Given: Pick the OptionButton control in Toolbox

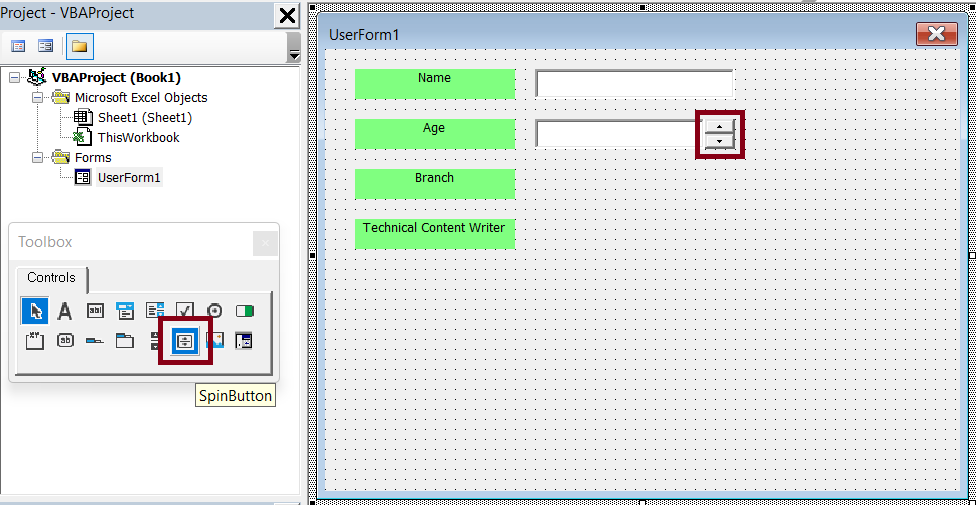Looking at the screenshot, I should pos(215,311).
